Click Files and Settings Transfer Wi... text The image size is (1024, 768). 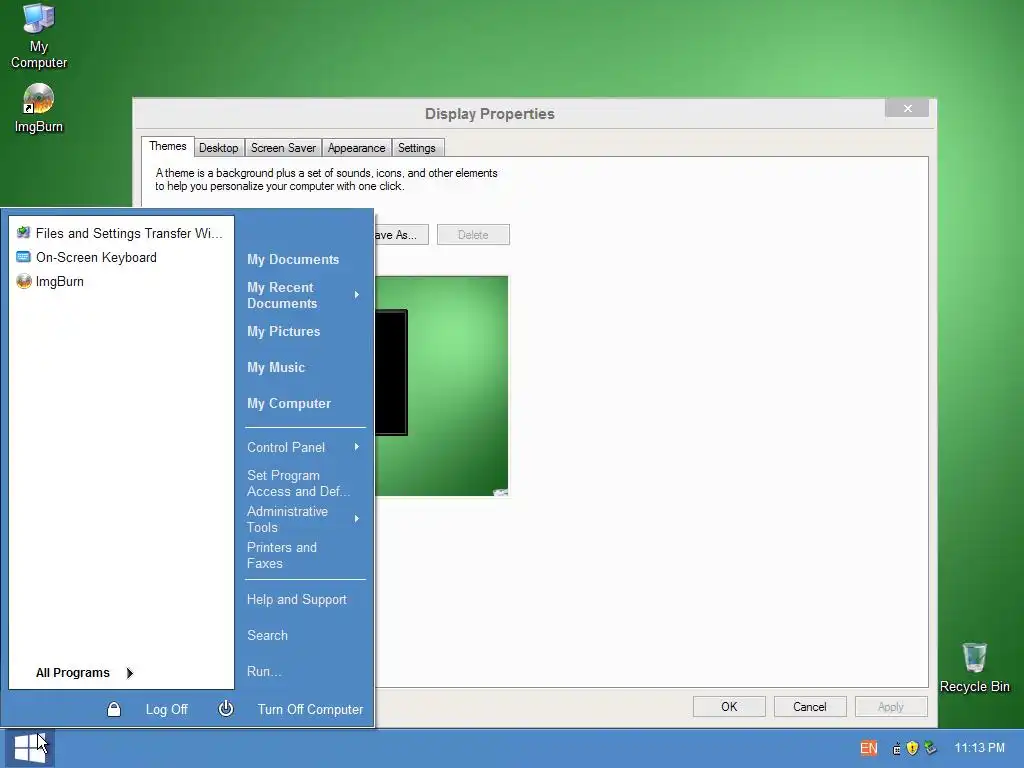pyautogui.click(x=129, y=233)
